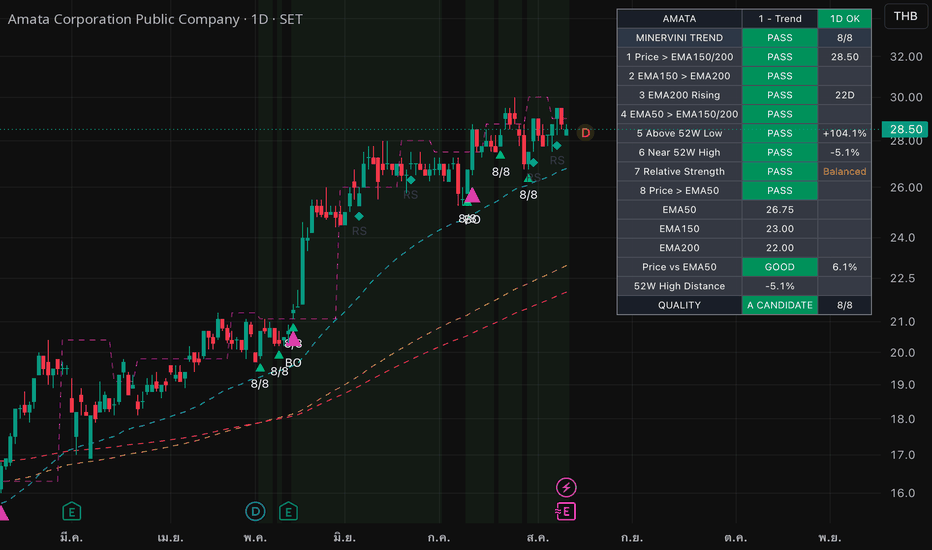The image size is (932, 550).
Task: Click the 32.00 price axis label
Action: pos(906,56)
